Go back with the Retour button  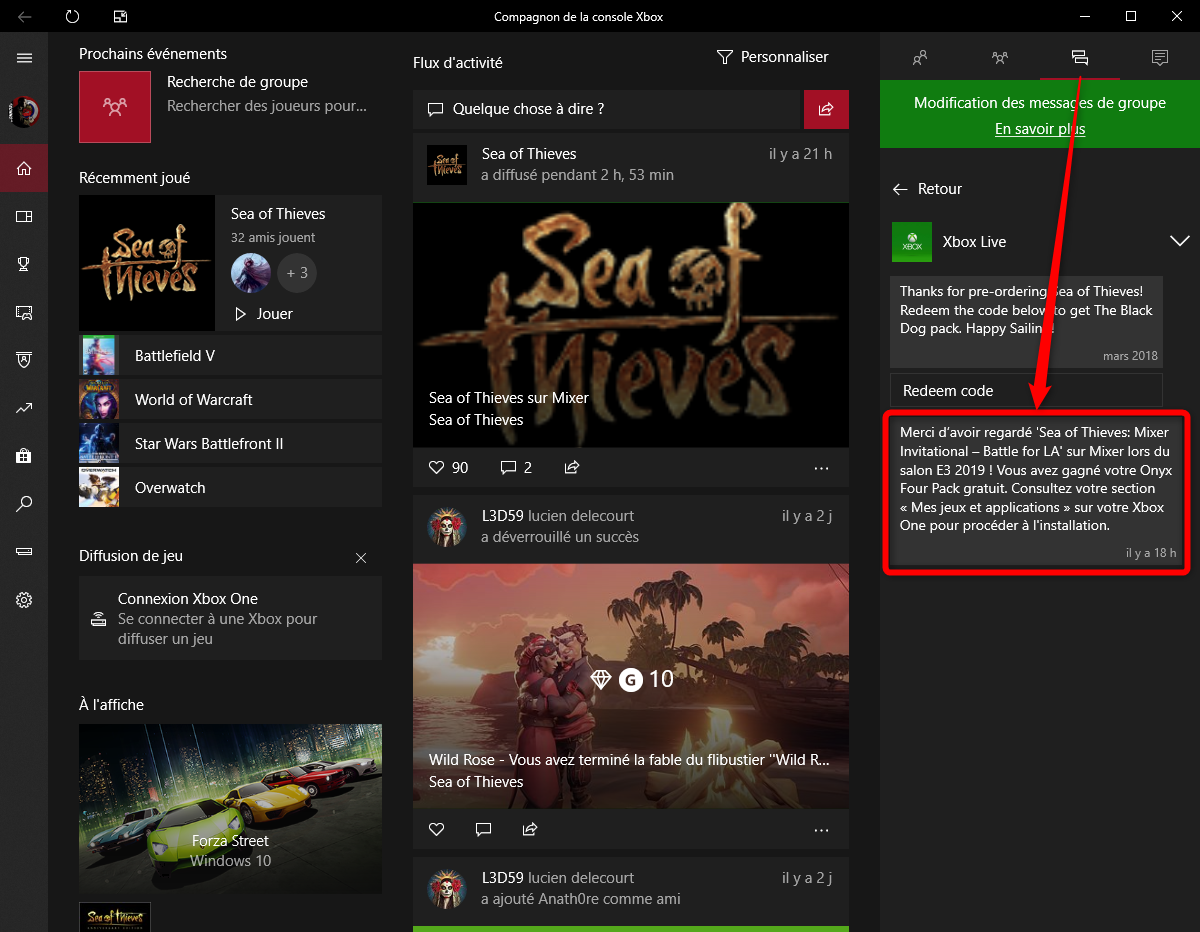point(927,189)
